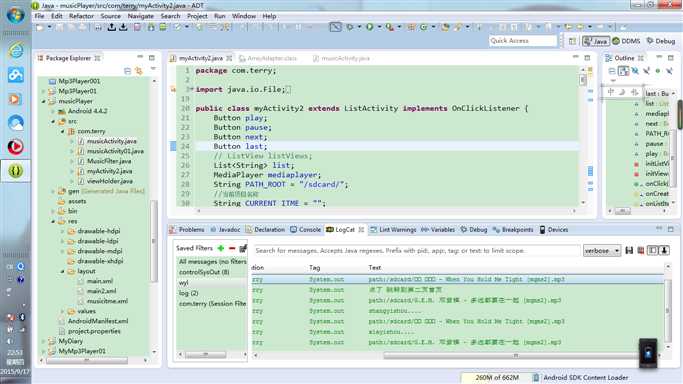Click the red media player taskbar icon
The width and height of the screenshot is (683, 384).
tap(16, 147)
